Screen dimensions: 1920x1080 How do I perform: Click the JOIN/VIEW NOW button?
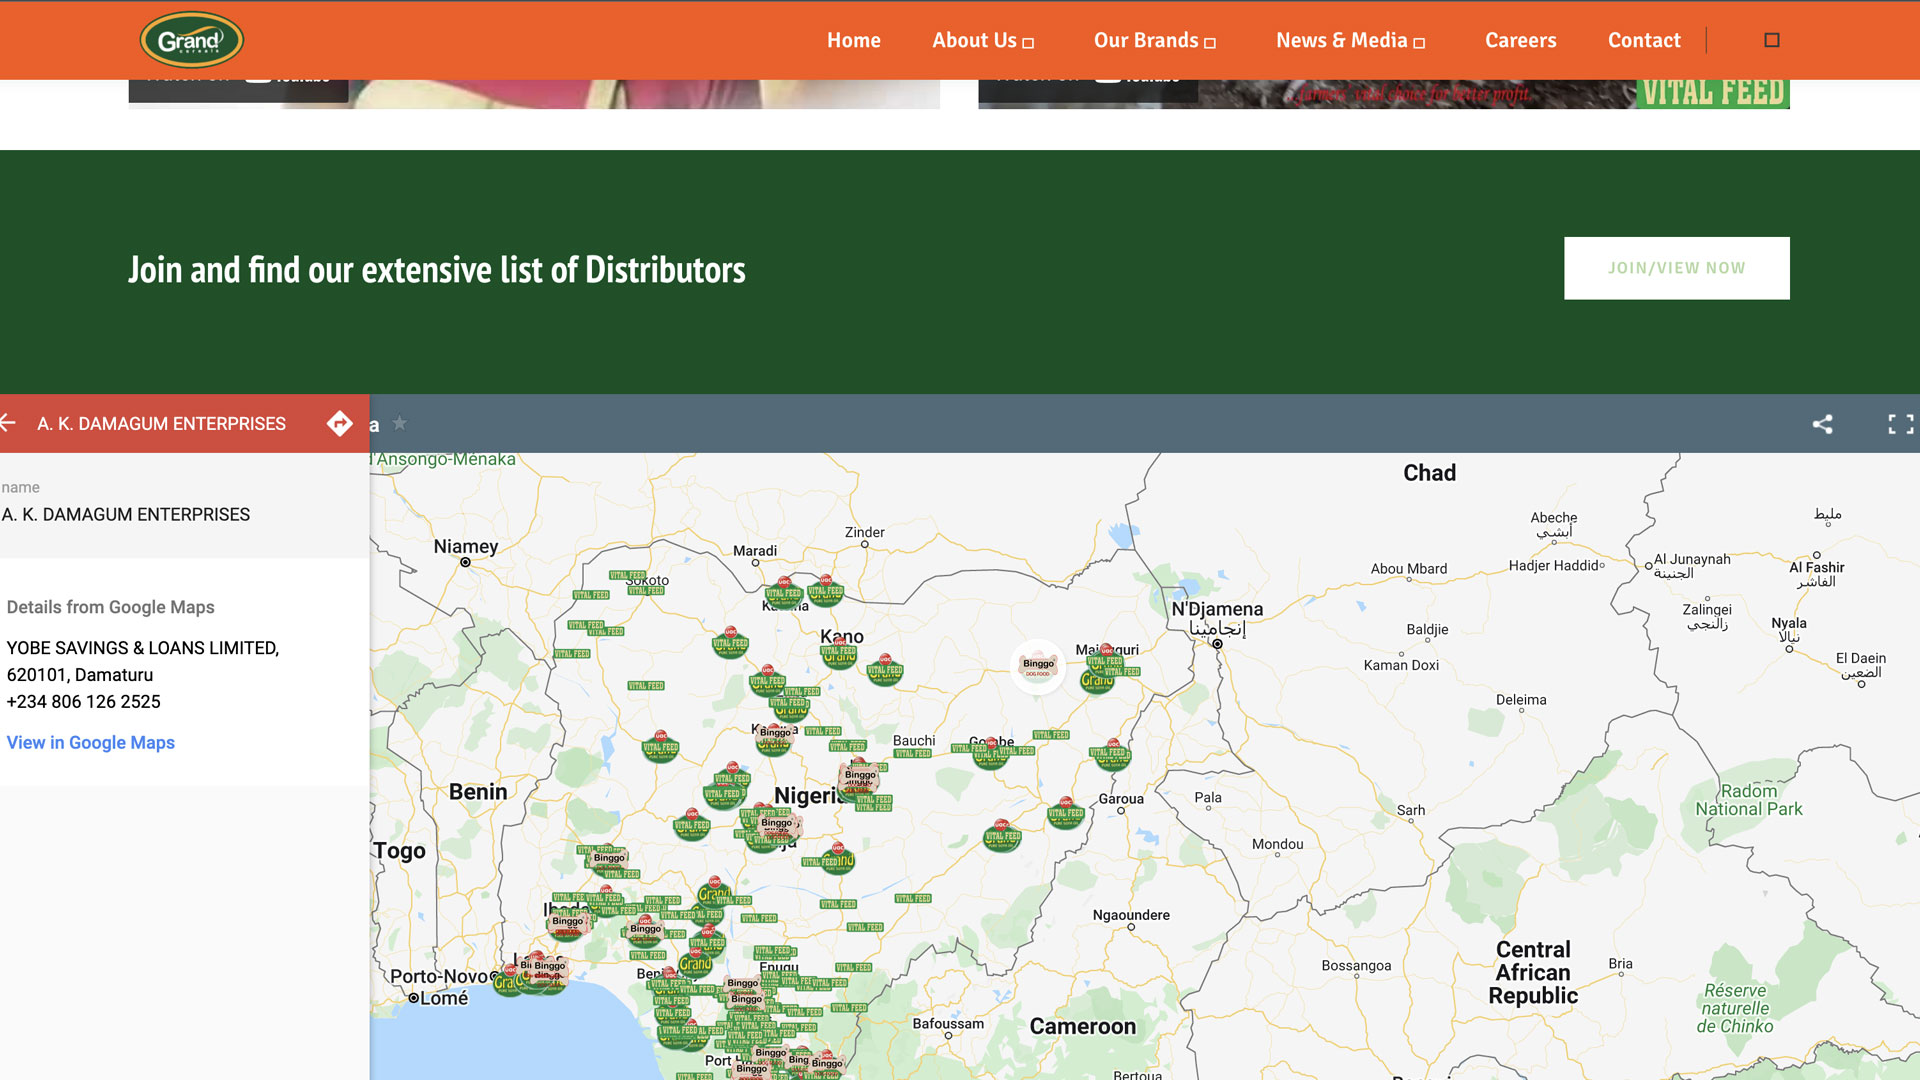(x=1677, y=268)
